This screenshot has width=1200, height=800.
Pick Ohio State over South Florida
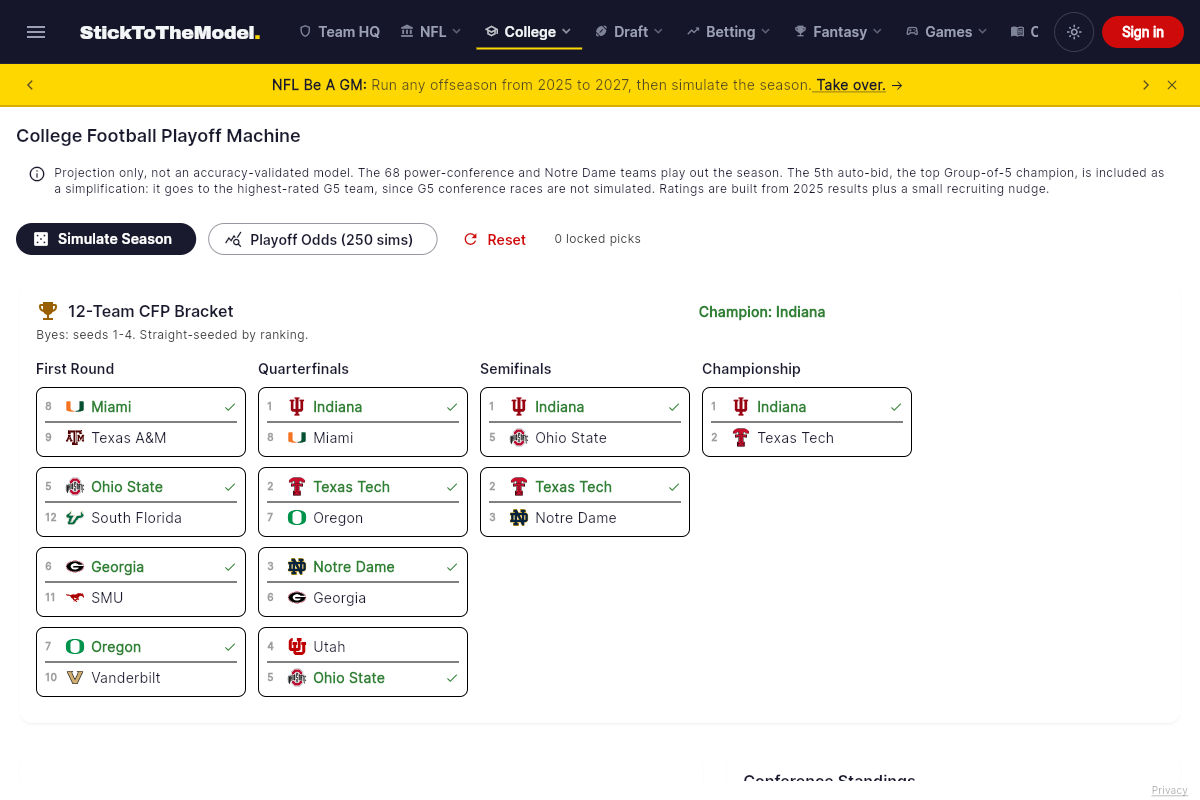[x=141, y=487]
